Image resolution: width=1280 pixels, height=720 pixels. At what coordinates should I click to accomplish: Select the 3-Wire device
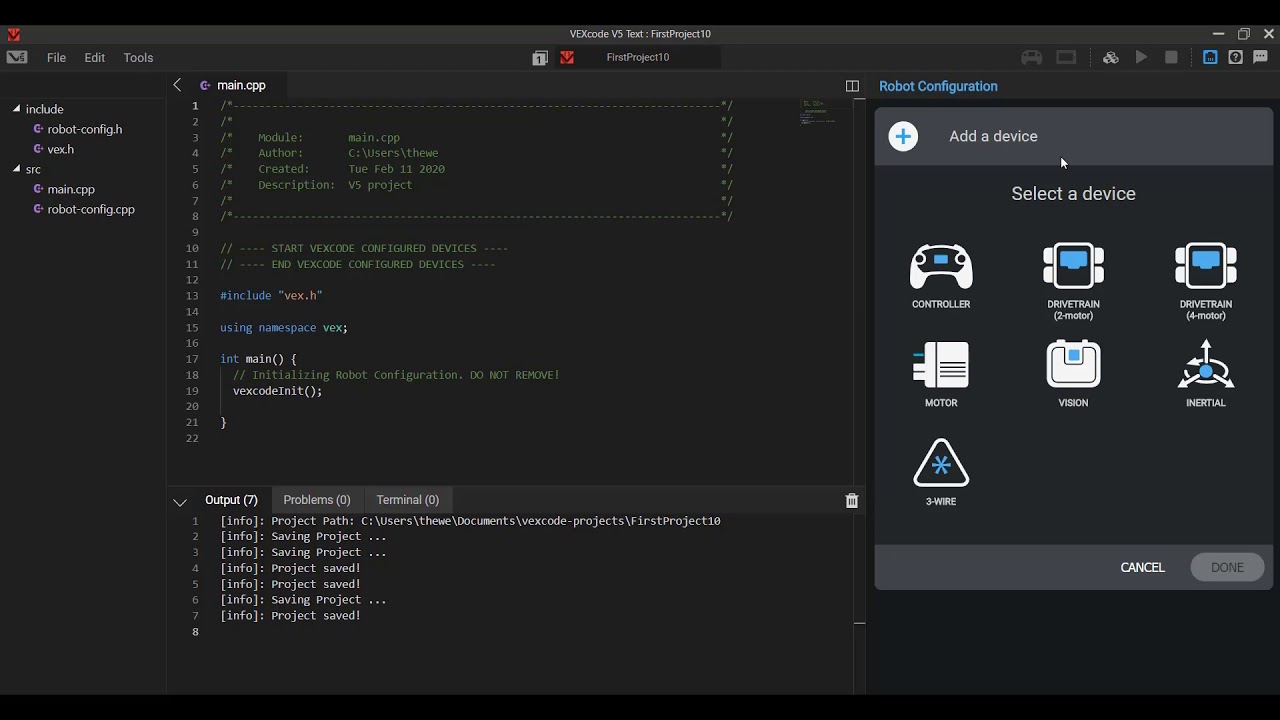[x=941, y=472]
